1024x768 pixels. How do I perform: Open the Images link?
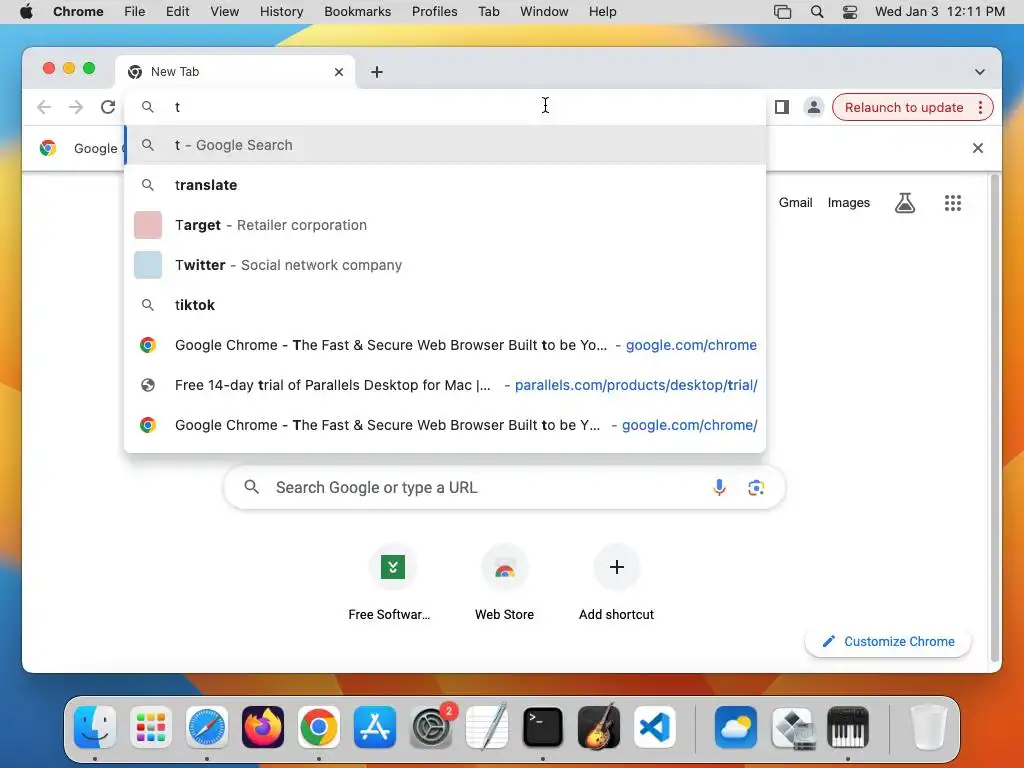click(x=848, y=203)
